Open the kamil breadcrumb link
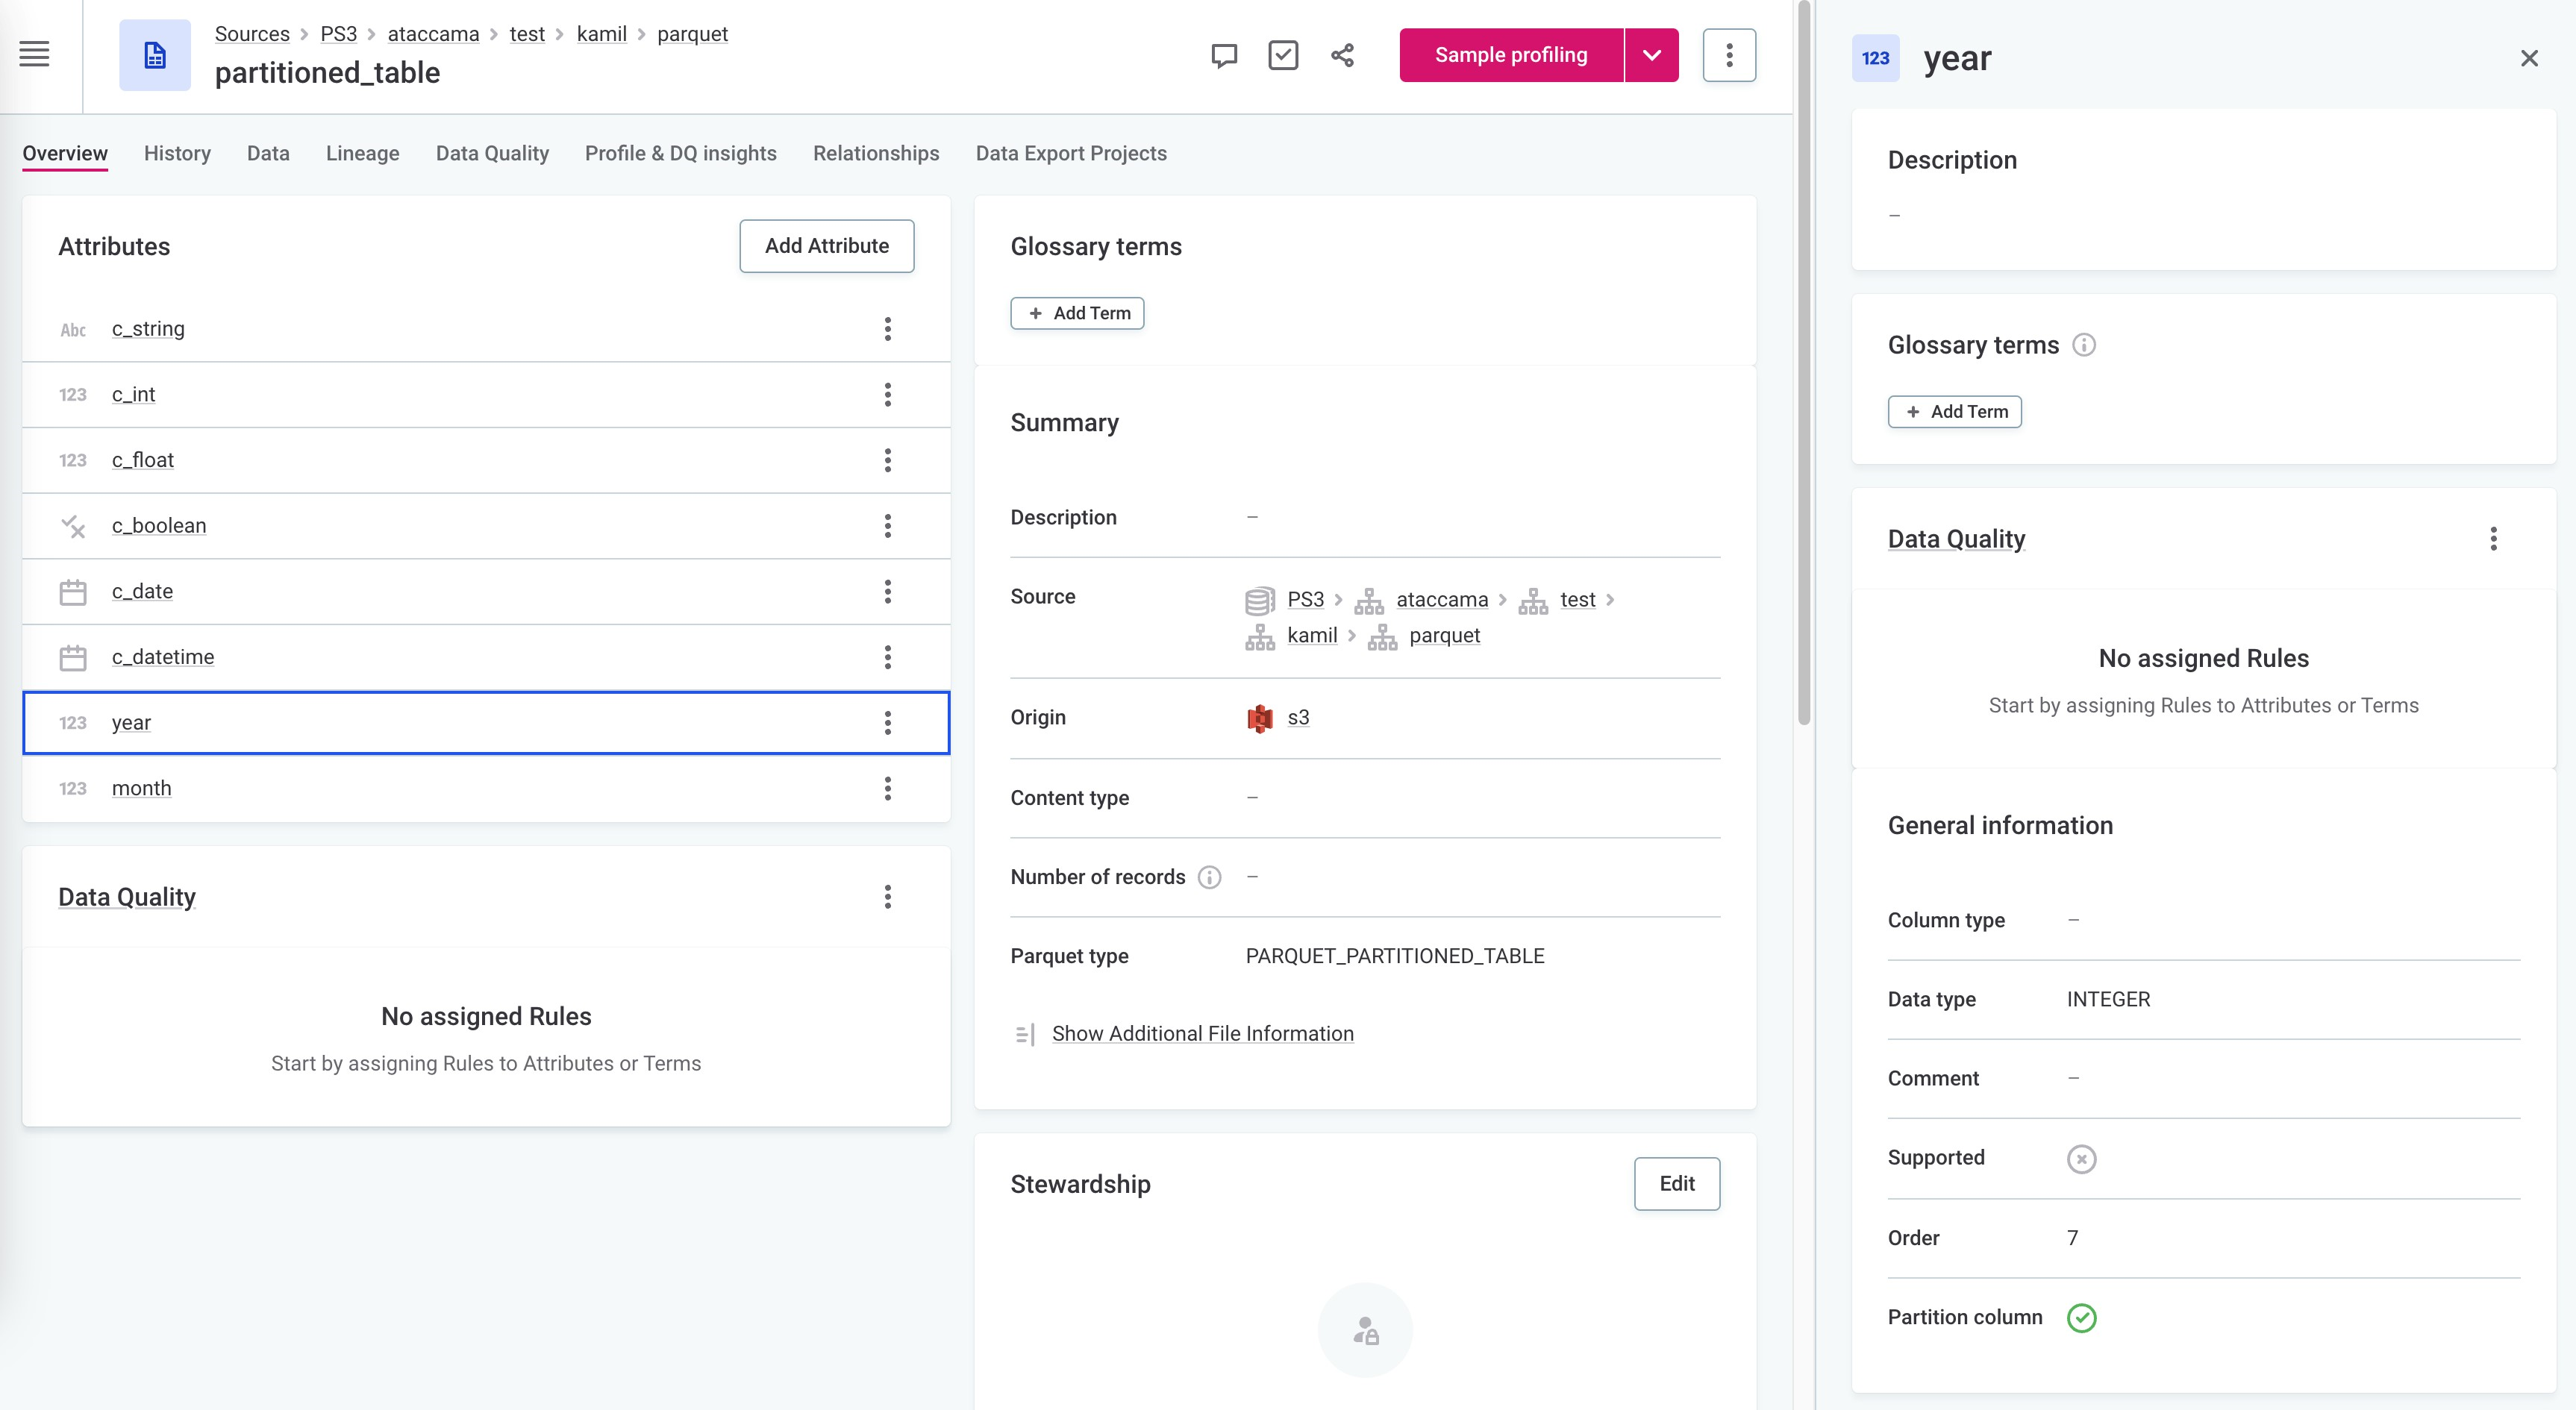The width and height of the screenshot is (2576, 1410). pyautogui.click(x=601, y=34)
